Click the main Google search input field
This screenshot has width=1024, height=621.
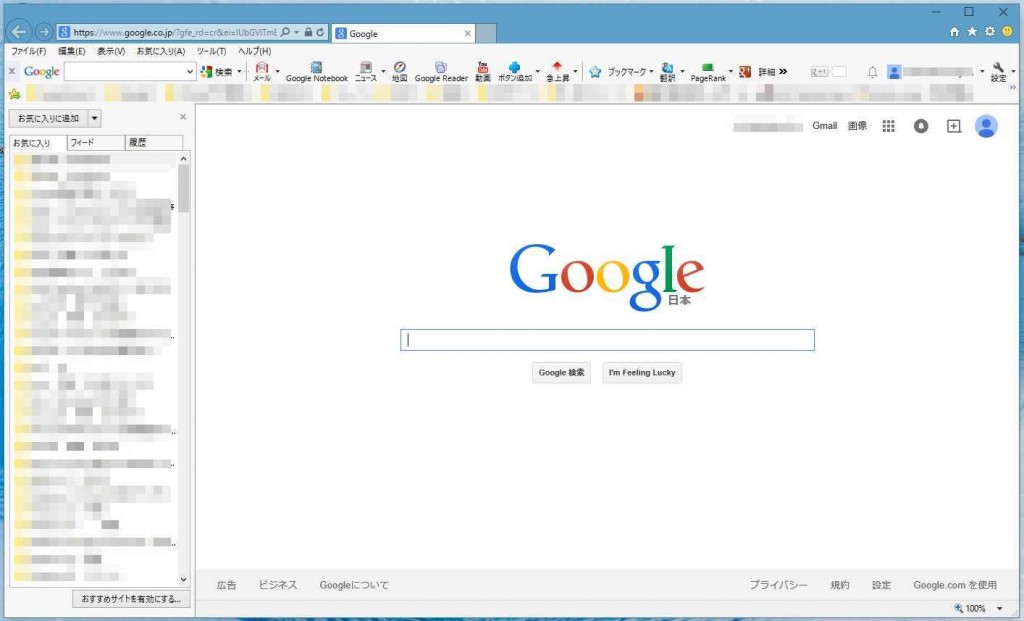click(x=607, y=340)
